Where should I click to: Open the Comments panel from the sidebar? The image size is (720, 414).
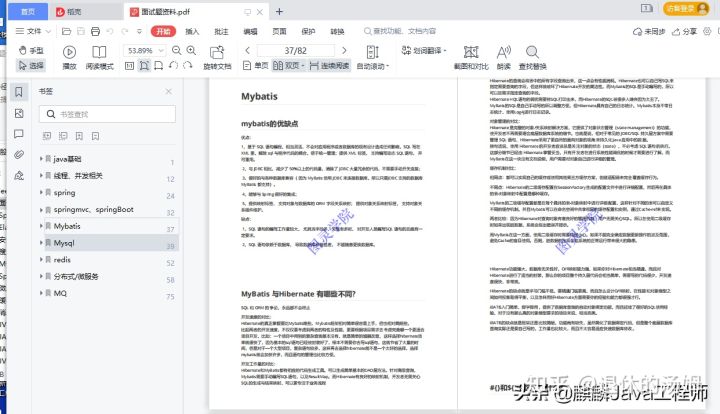coord(19,134)
